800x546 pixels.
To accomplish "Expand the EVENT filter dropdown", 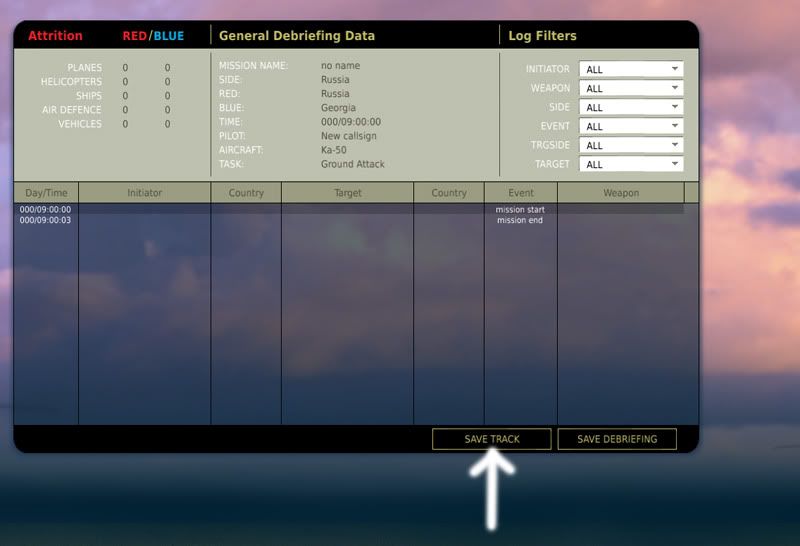I will (x=631, y=126).
